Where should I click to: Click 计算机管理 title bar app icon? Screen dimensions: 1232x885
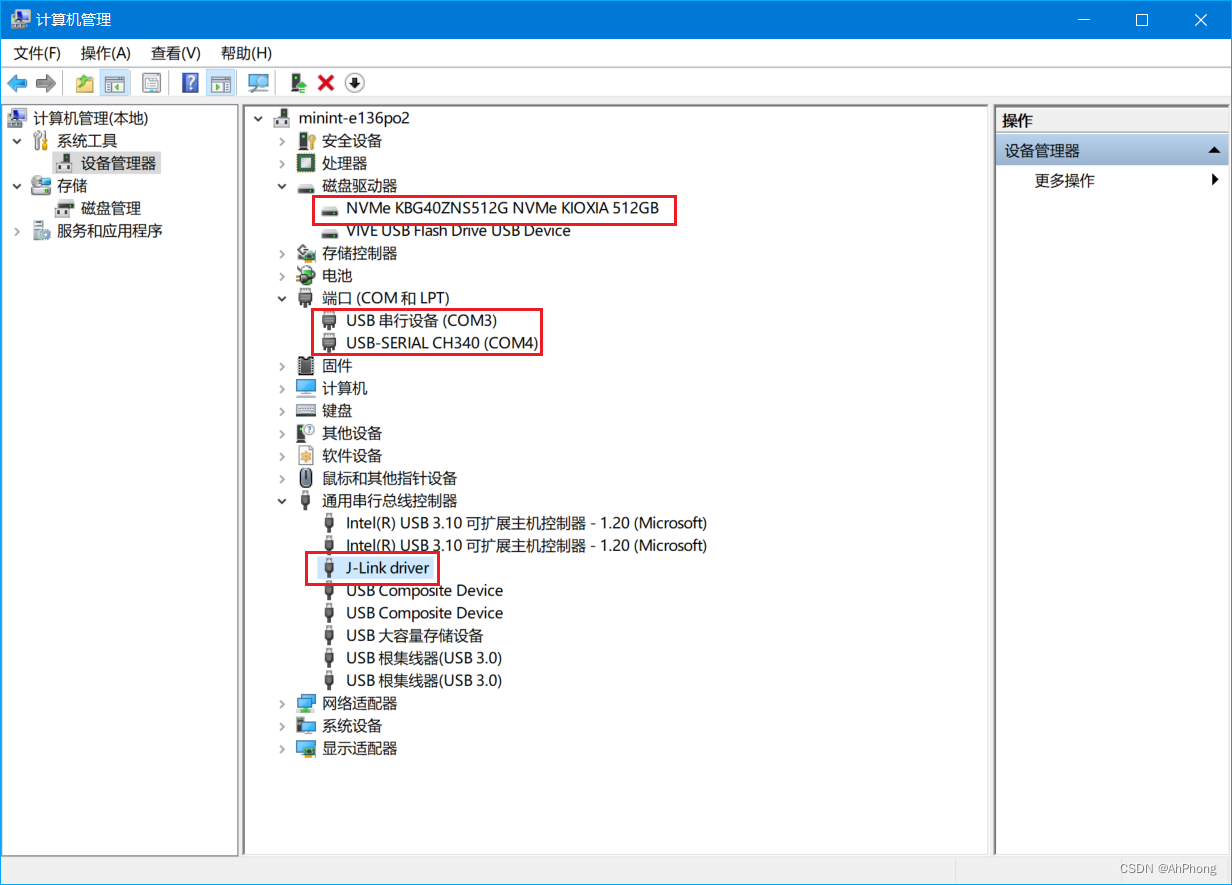(20, 19)
